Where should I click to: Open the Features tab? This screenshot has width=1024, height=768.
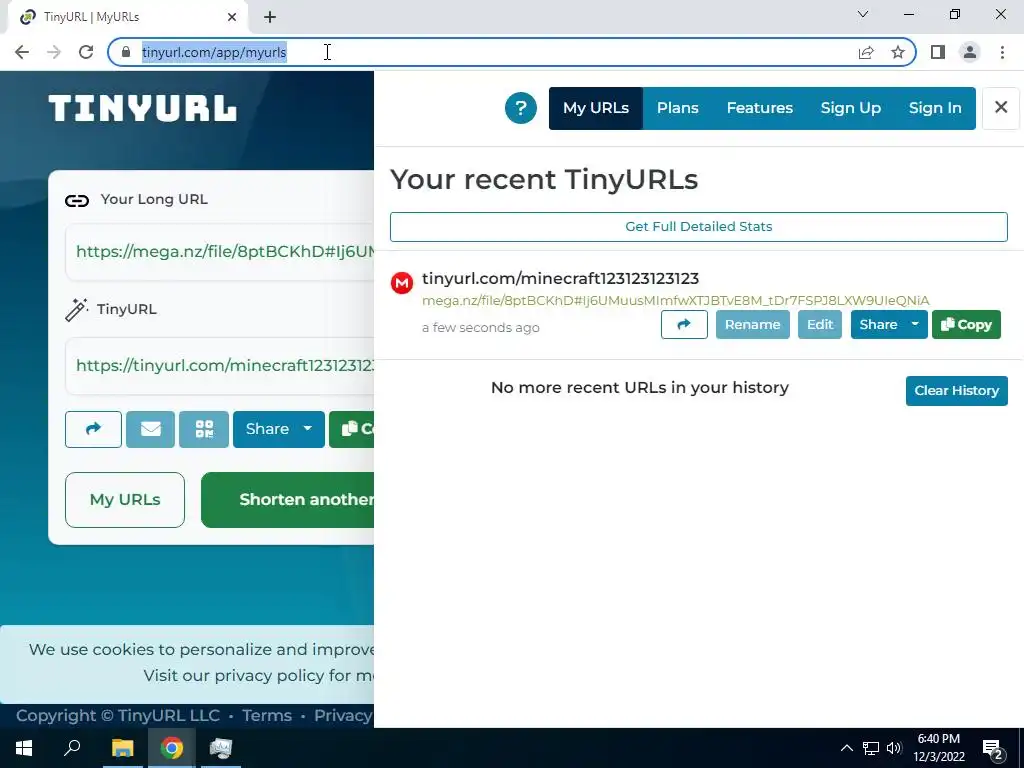tap(760, 108)
